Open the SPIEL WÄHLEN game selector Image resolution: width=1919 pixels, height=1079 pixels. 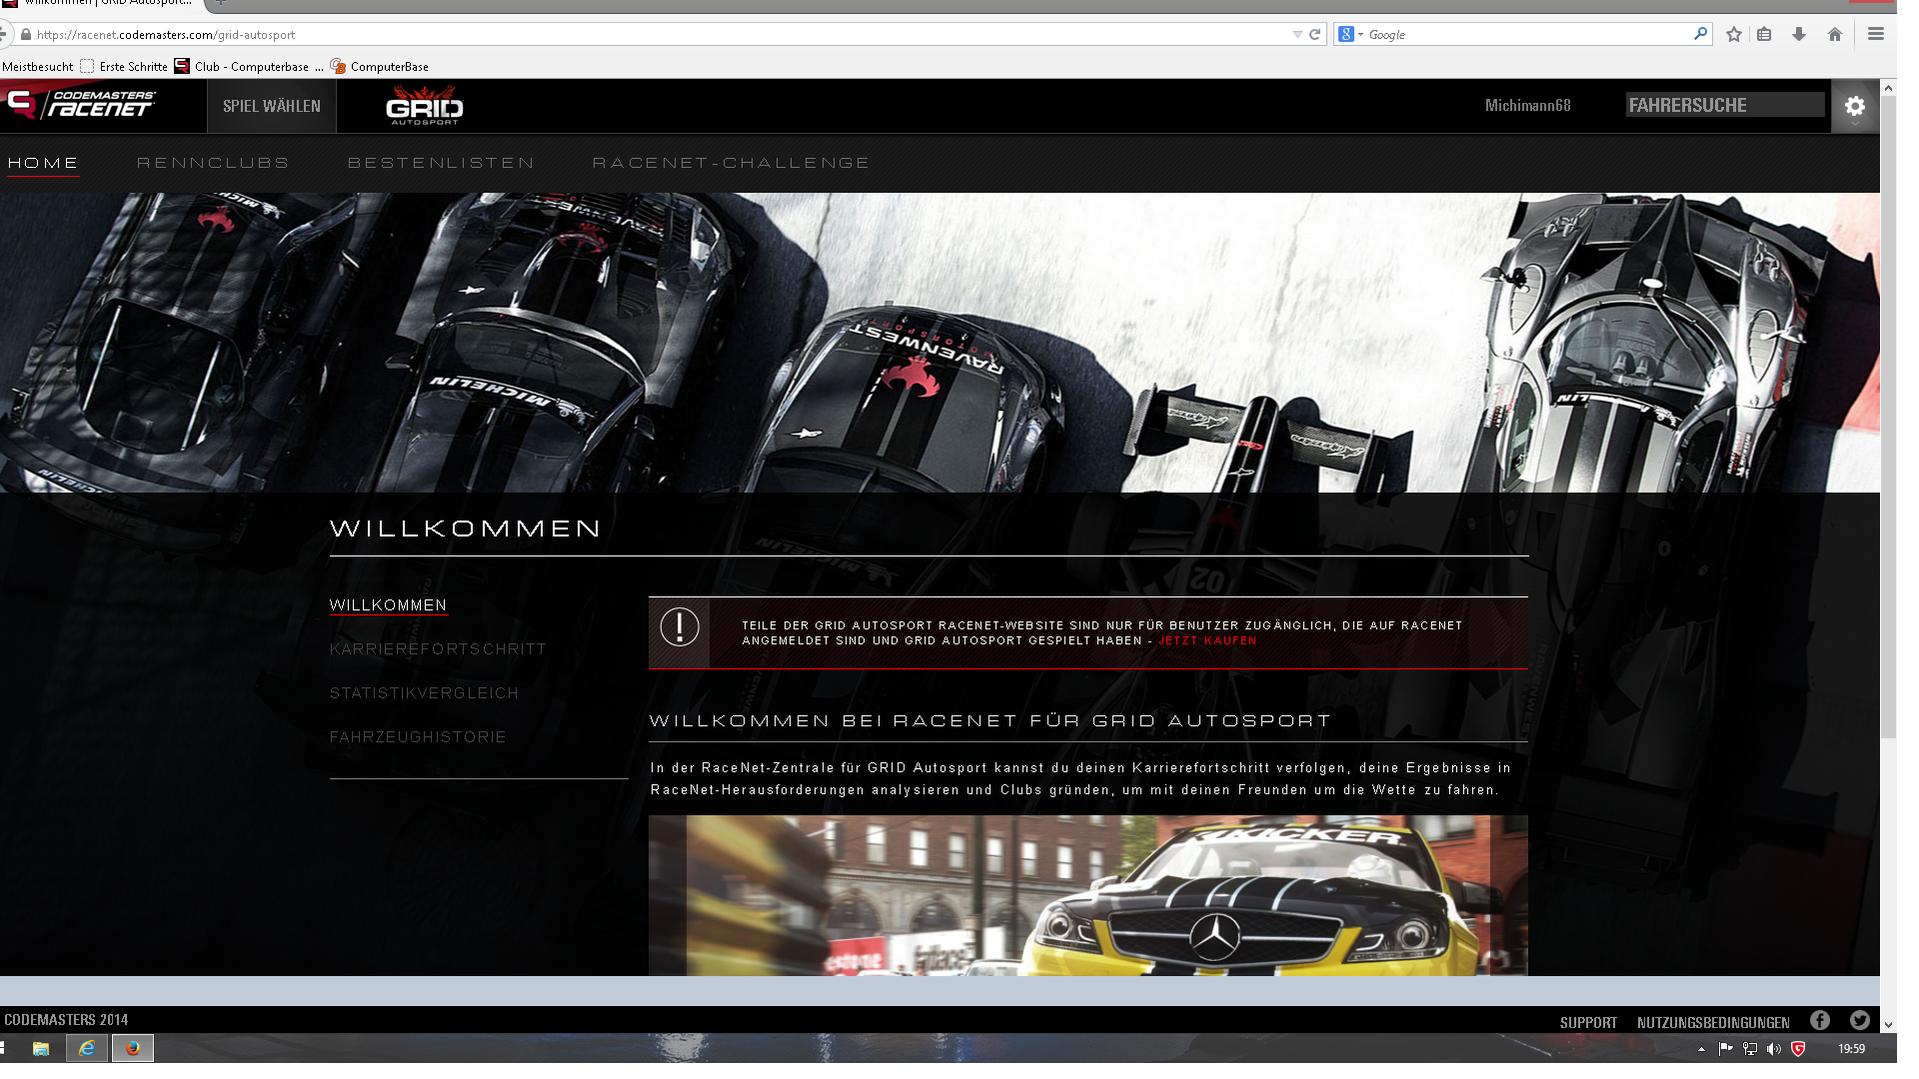point(272,106)
